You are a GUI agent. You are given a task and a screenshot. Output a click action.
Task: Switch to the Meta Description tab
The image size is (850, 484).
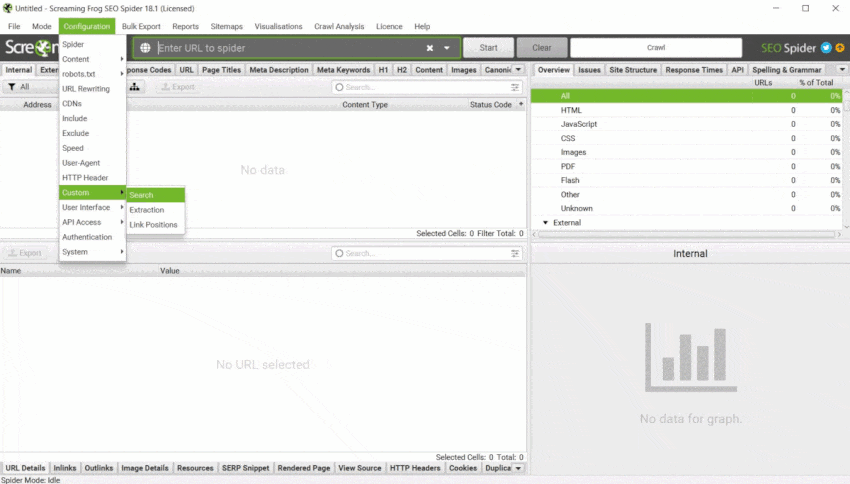click(279, 70)
